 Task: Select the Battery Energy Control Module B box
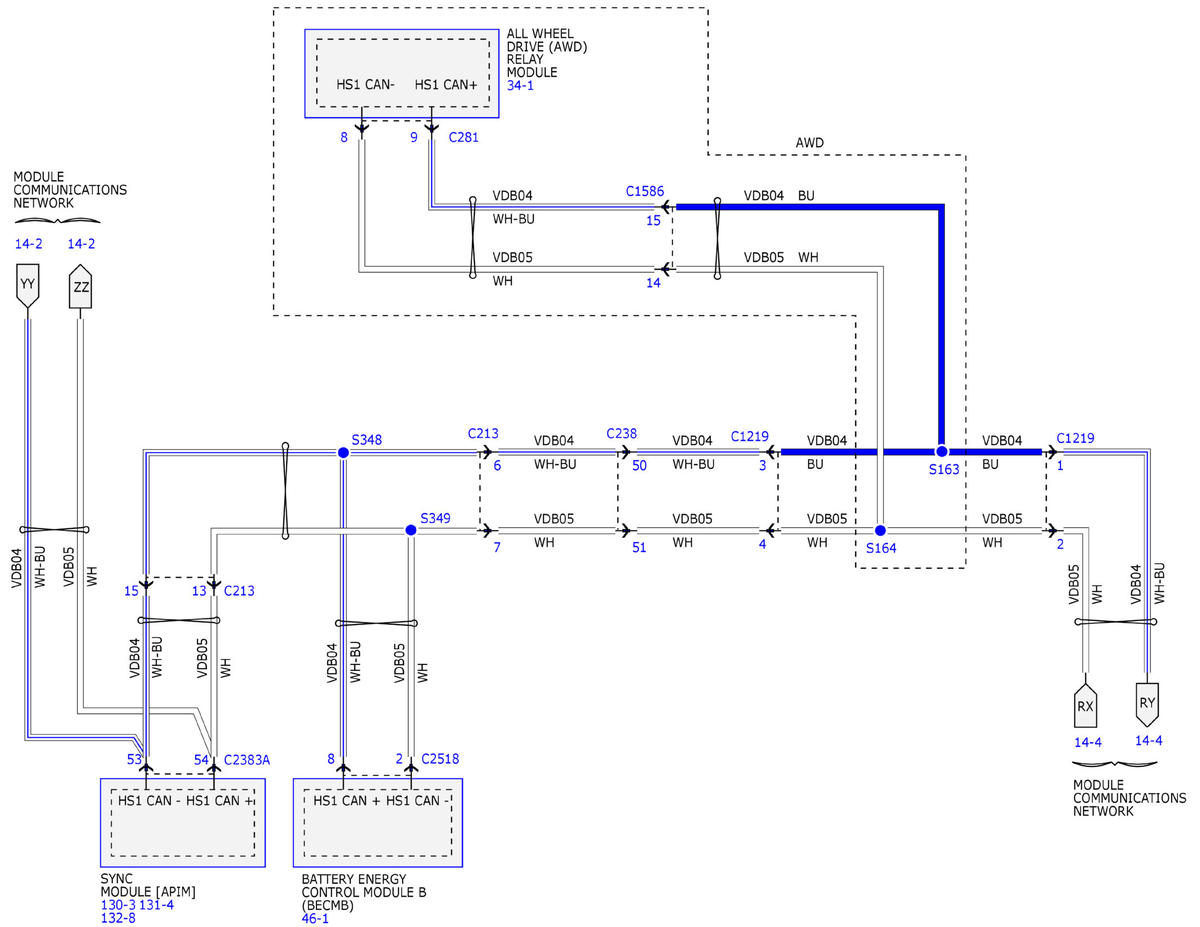pos(379,822)
